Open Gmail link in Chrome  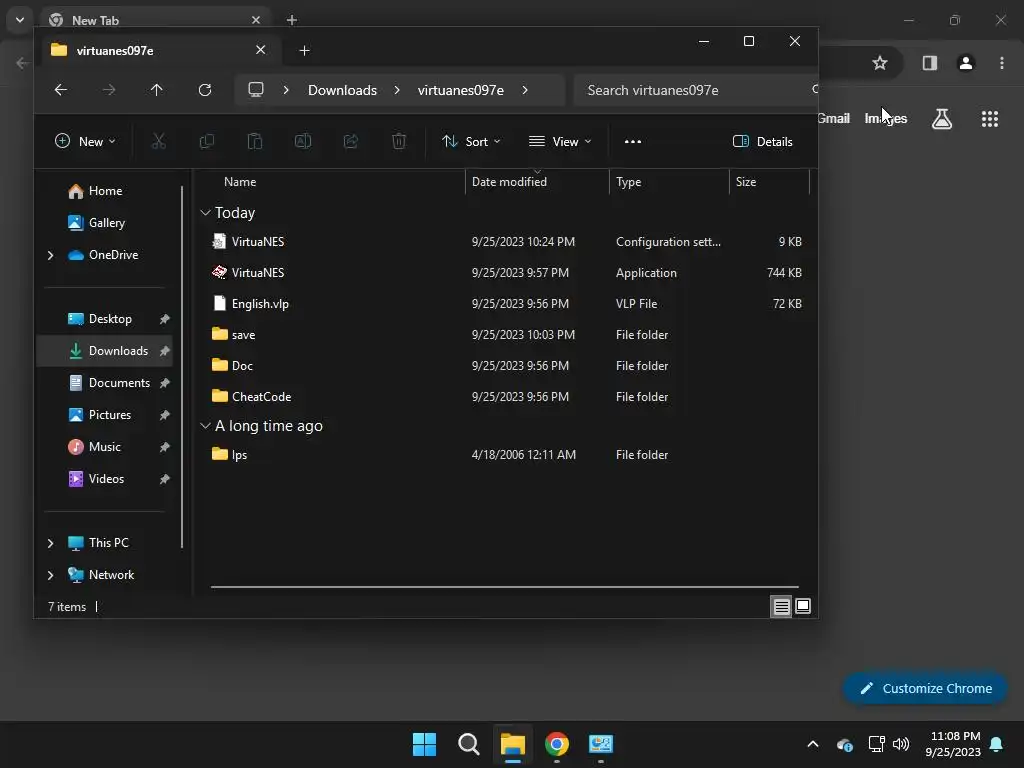833,118
